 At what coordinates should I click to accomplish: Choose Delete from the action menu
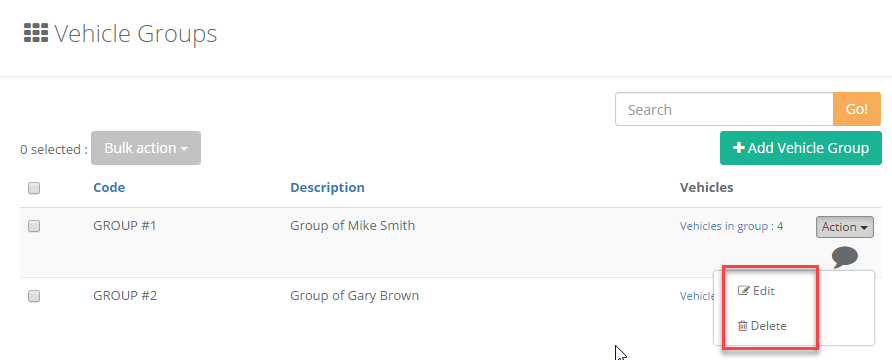point(762,326)
